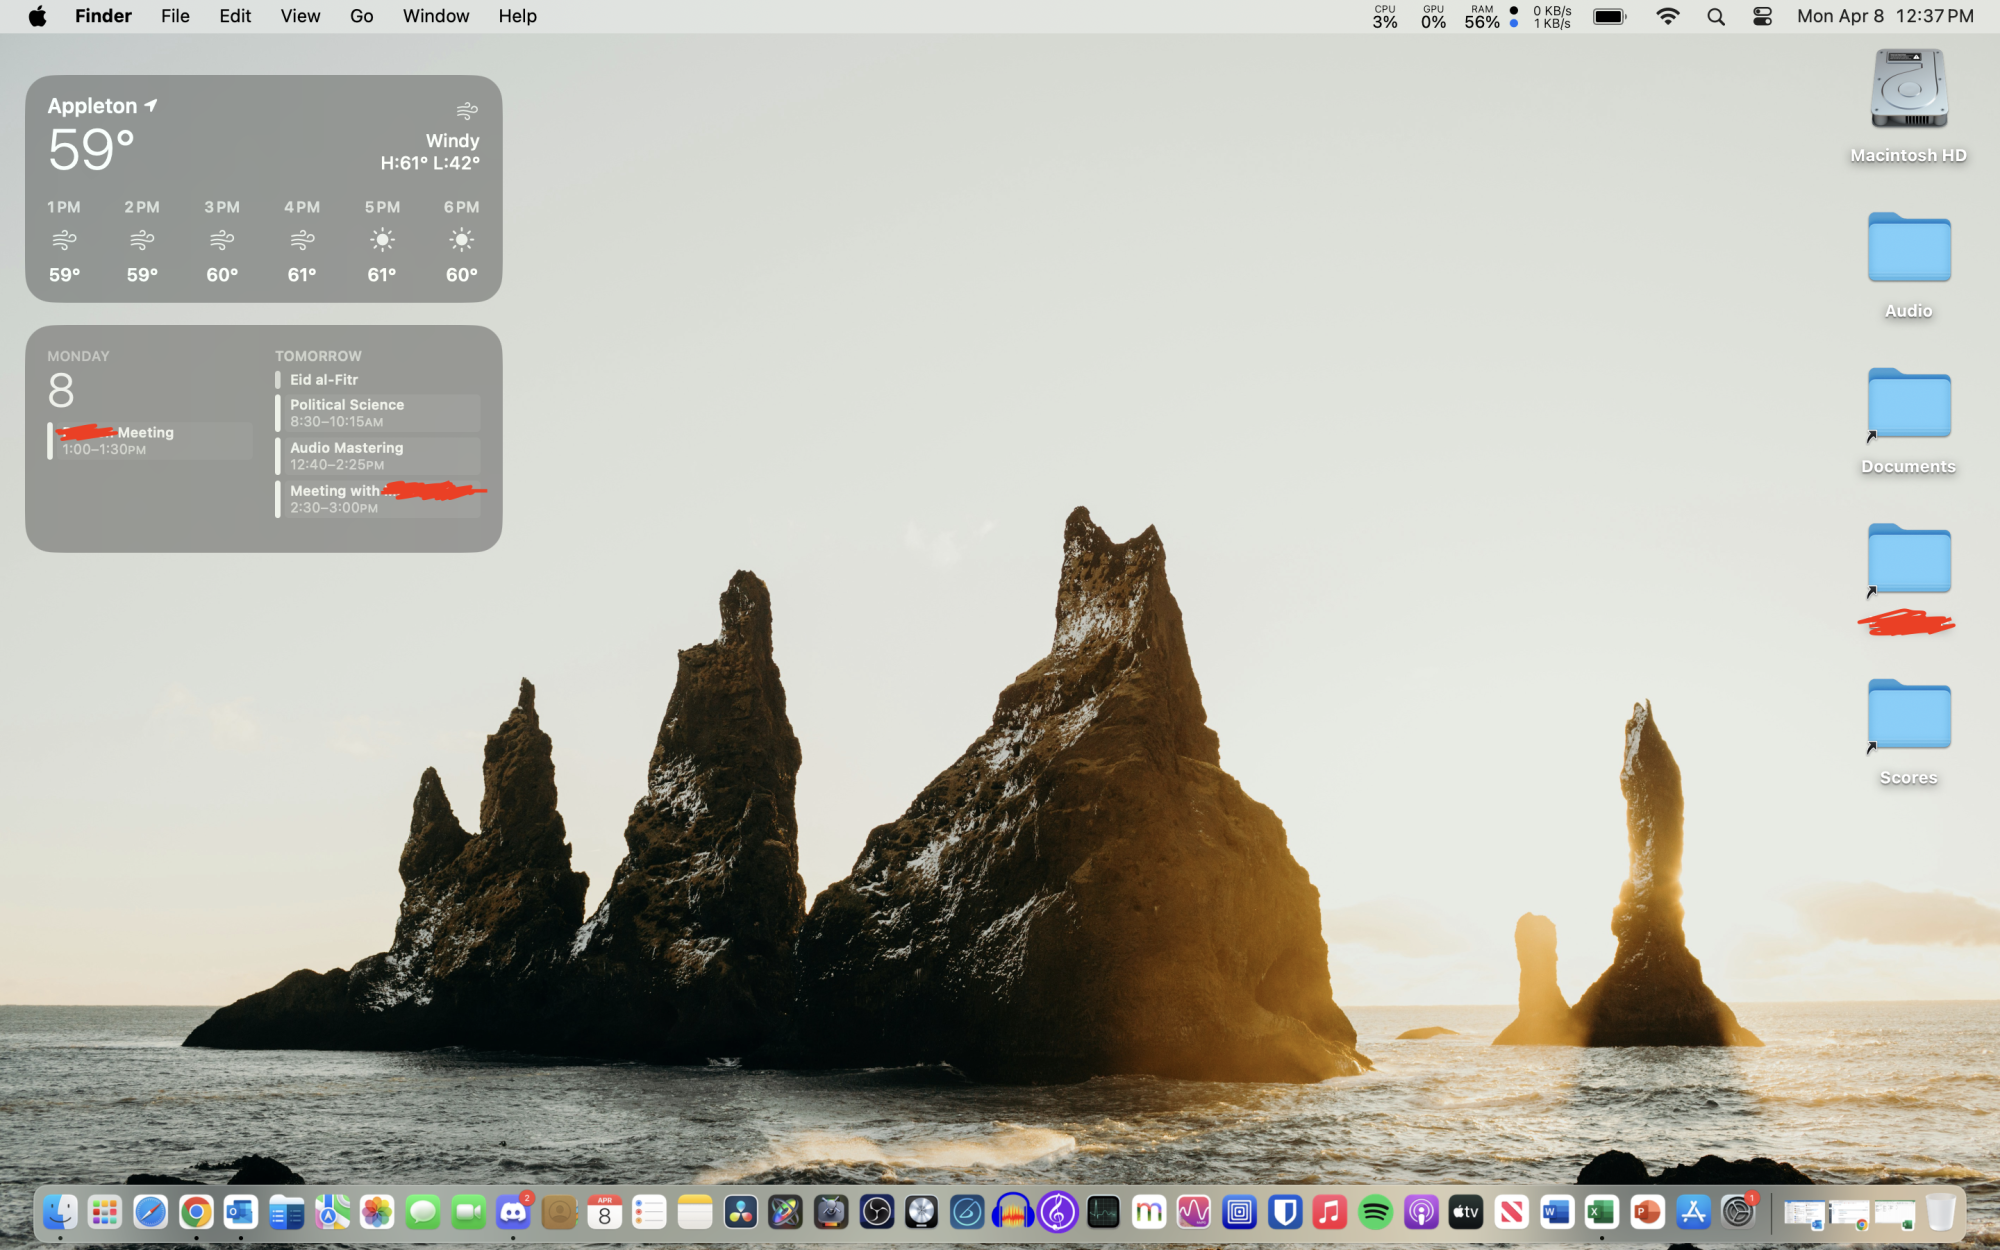The image size is (2000, 1250).
Task: Open the CPU usage stats menu
Action: pos(1384,16)
